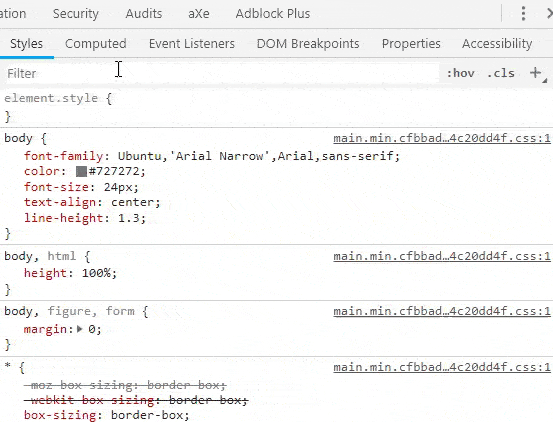Viewport: 553px width, 422px height.
Task: Toggle the :hov element state panel
Action: (x=461, y=73)
